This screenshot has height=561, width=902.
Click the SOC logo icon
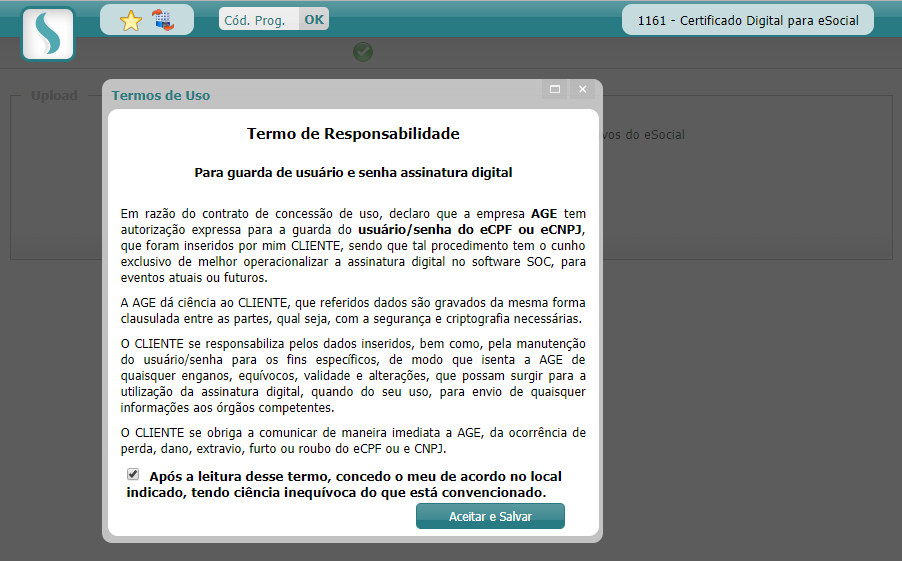[x=48, y=34]
